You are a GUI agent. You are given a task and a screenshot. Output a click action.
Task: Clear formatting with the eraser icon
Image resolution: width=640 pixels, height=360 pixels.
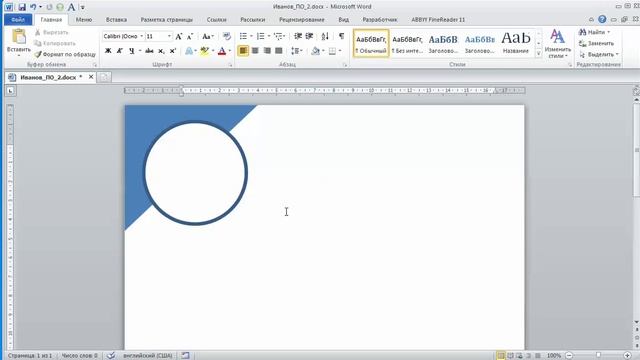coord(227,37)
